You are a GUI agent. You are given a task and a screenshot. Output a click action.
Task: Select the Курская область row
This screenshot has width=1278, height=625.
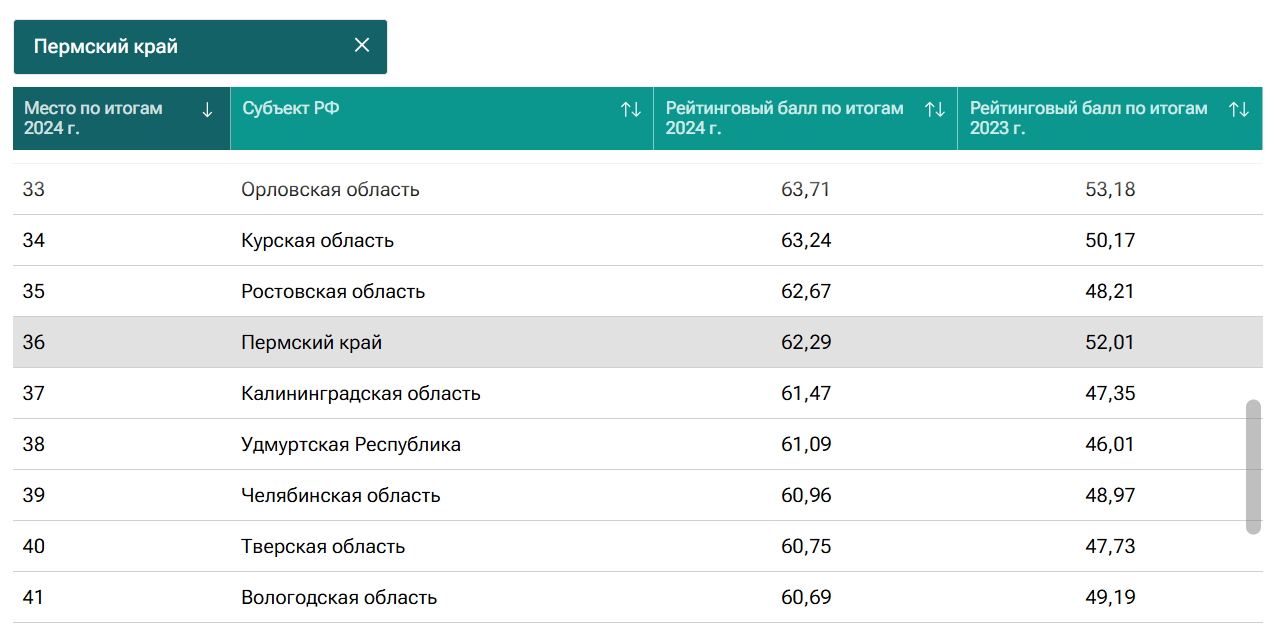317,241
